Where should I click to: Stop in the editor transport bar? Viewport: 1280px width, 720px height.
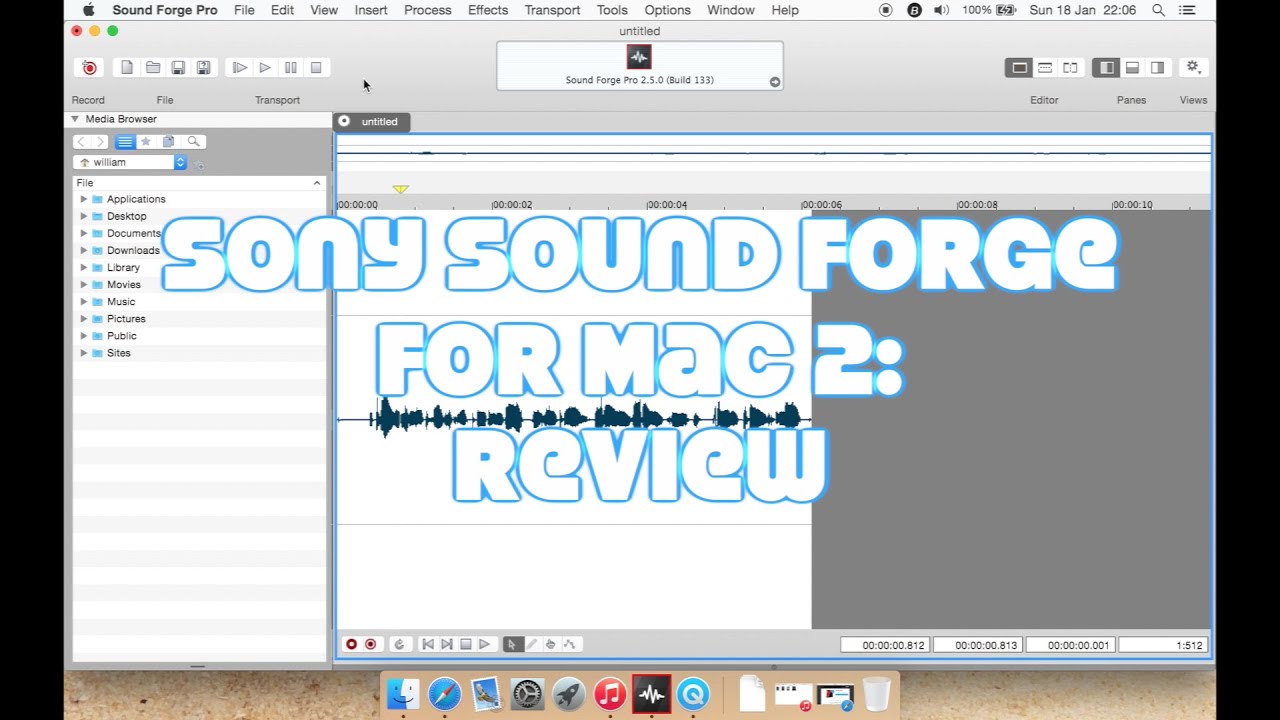(x=466, y=645)
